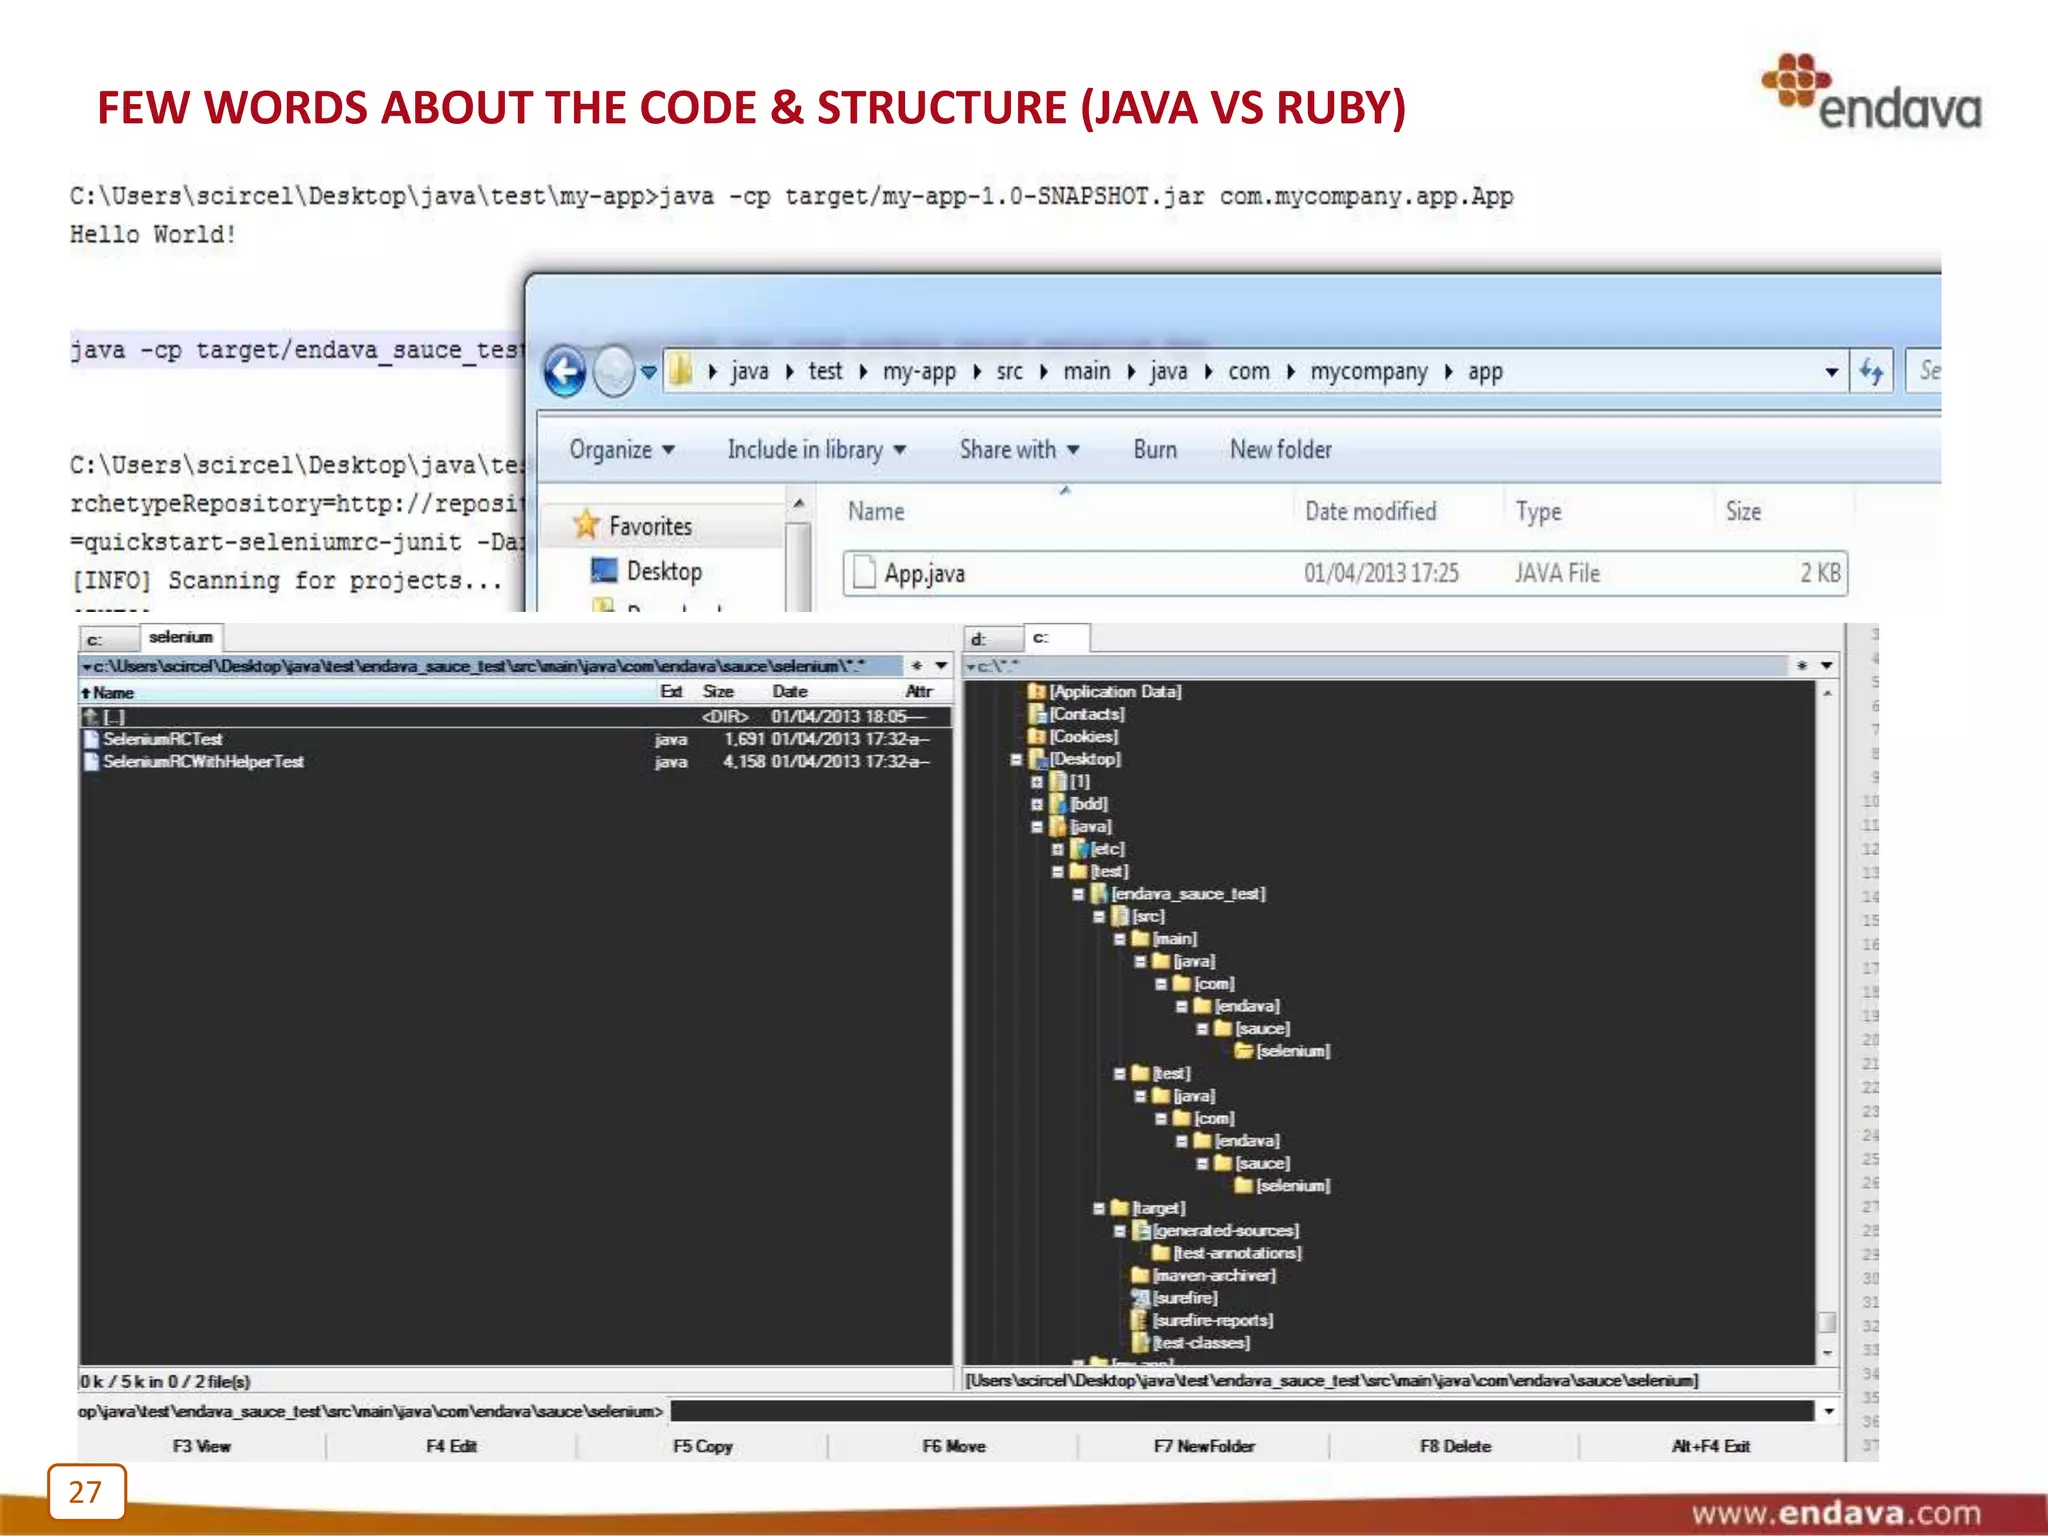Select SeleniumRCTest java file
Image resolution: width=2048 pixels, height=1536 pixels.
tap(515, 740)
